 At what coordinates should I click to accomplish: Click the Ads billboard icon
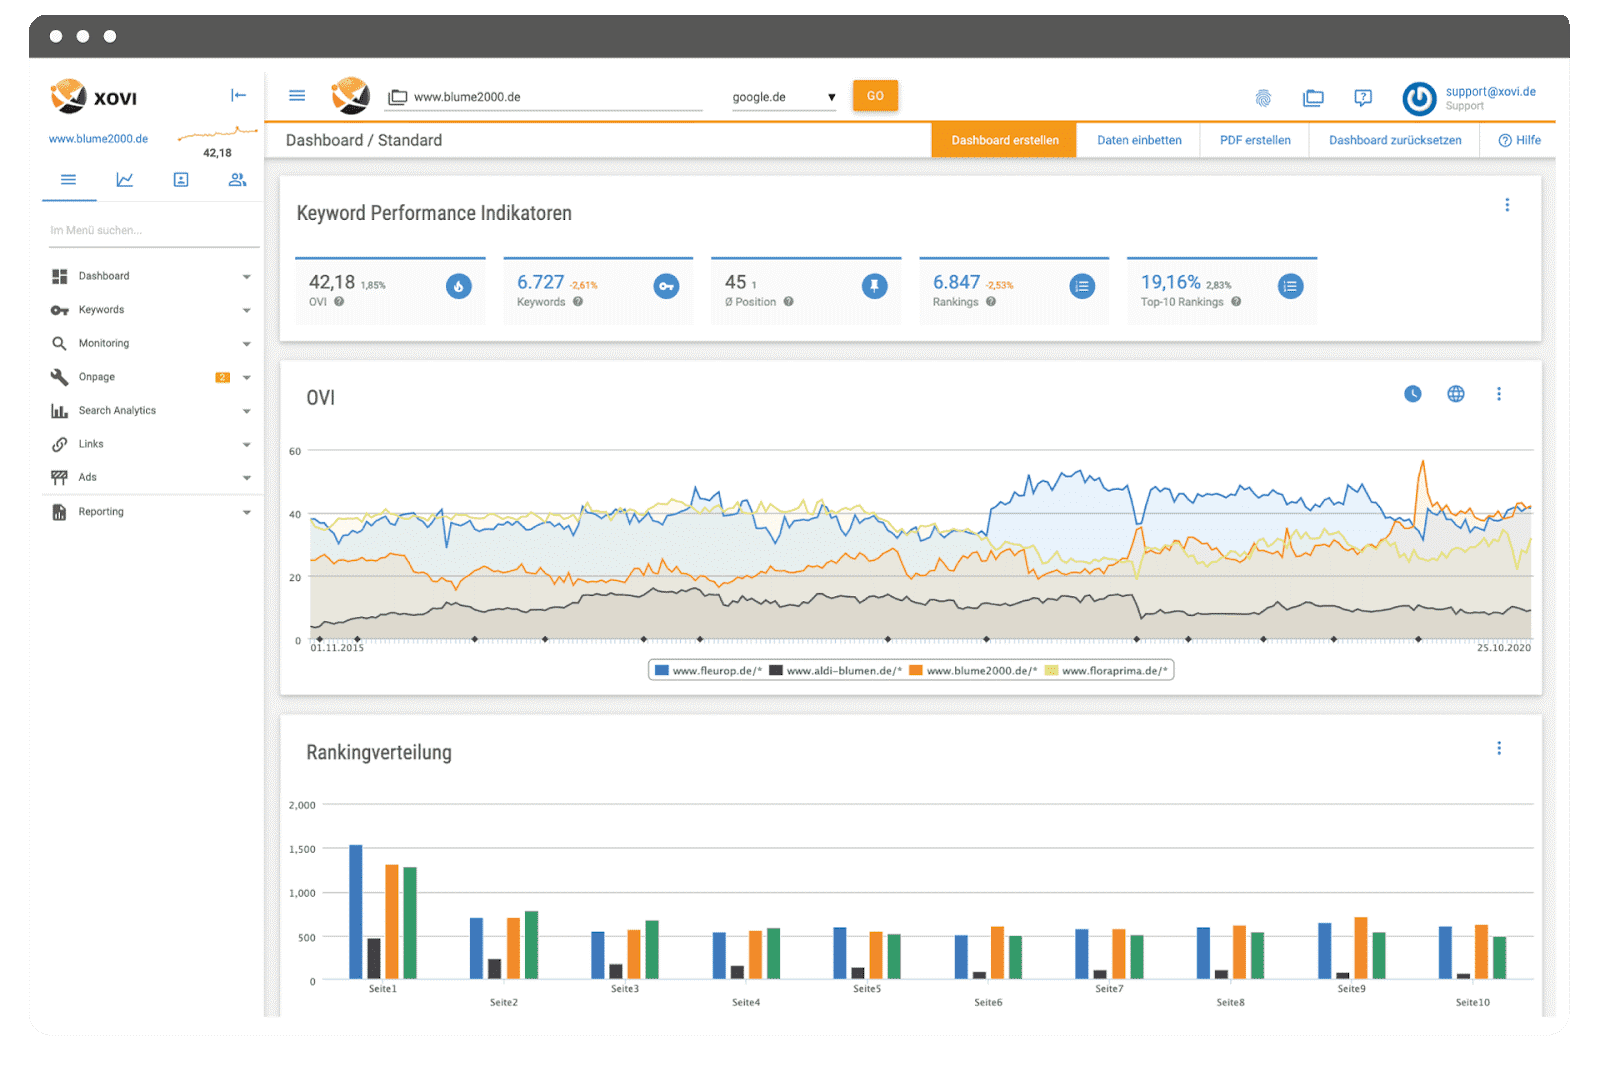59,478
